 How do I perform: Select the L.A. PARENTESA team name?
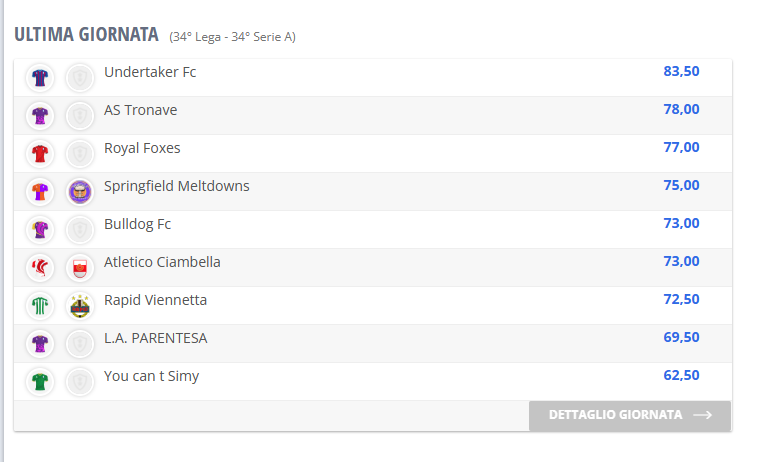(x=155, y=338)
